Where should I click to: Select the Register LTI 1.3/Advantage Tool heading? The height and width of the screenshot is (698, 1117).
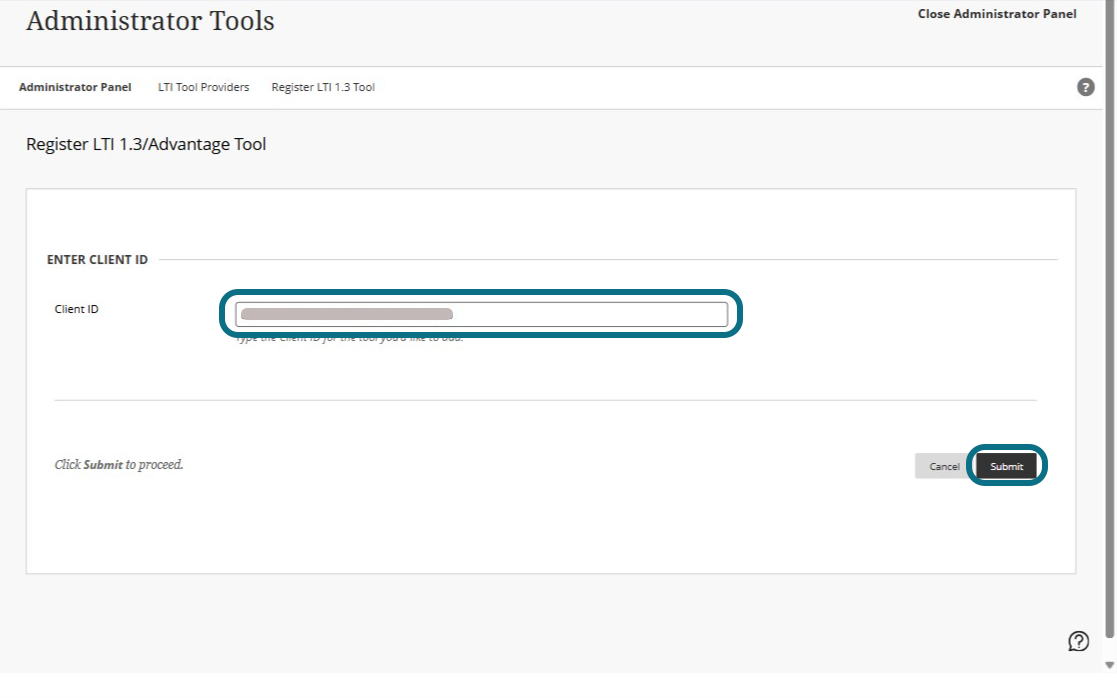click(146, 144)
